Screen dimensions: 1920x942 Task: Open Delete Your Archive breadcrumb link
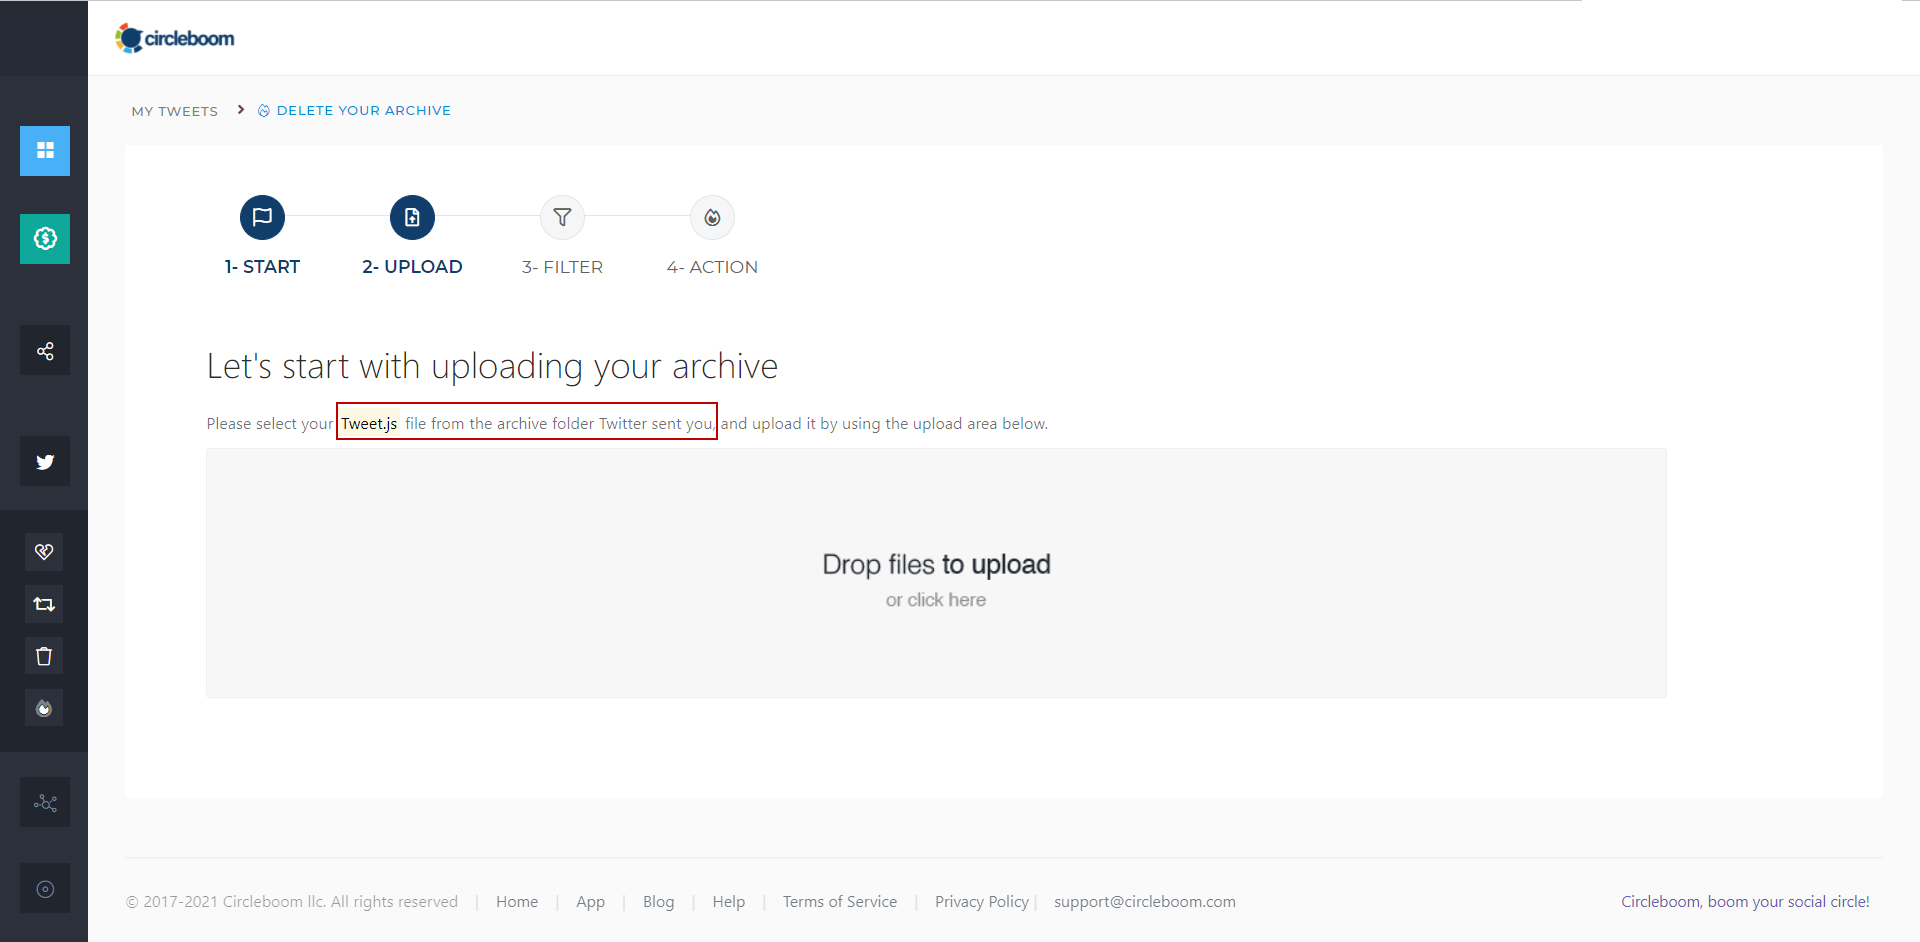pos(364,111)
